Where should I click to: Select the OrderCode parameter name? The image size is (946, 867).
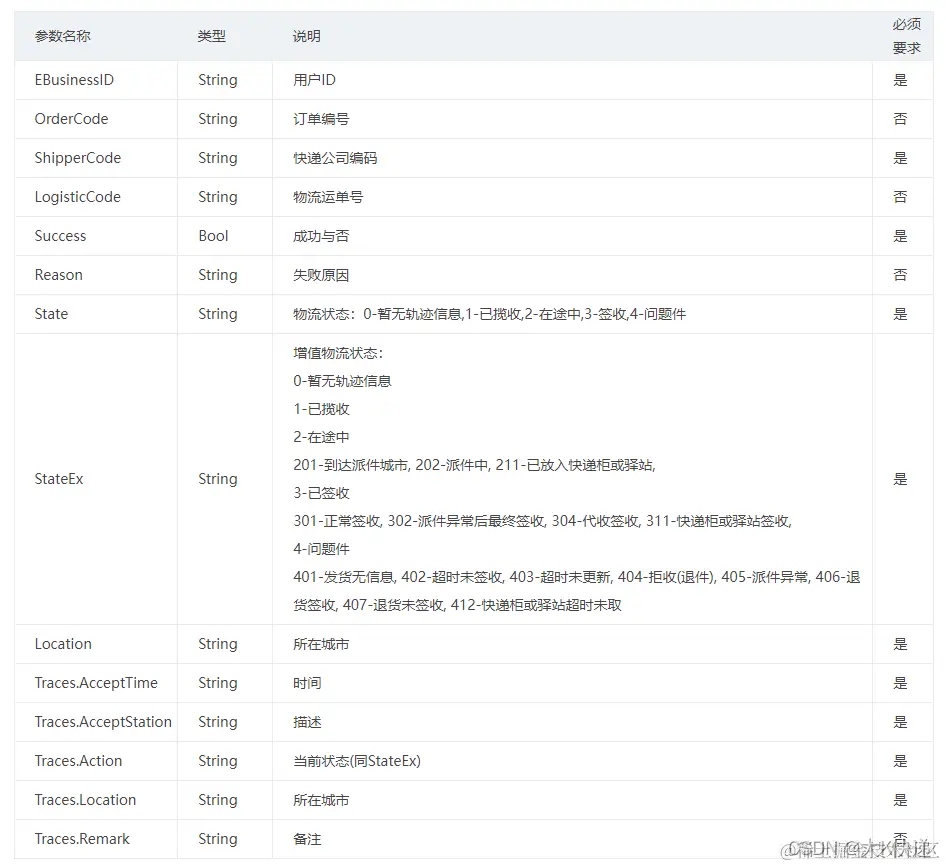(x=71, y=119)
